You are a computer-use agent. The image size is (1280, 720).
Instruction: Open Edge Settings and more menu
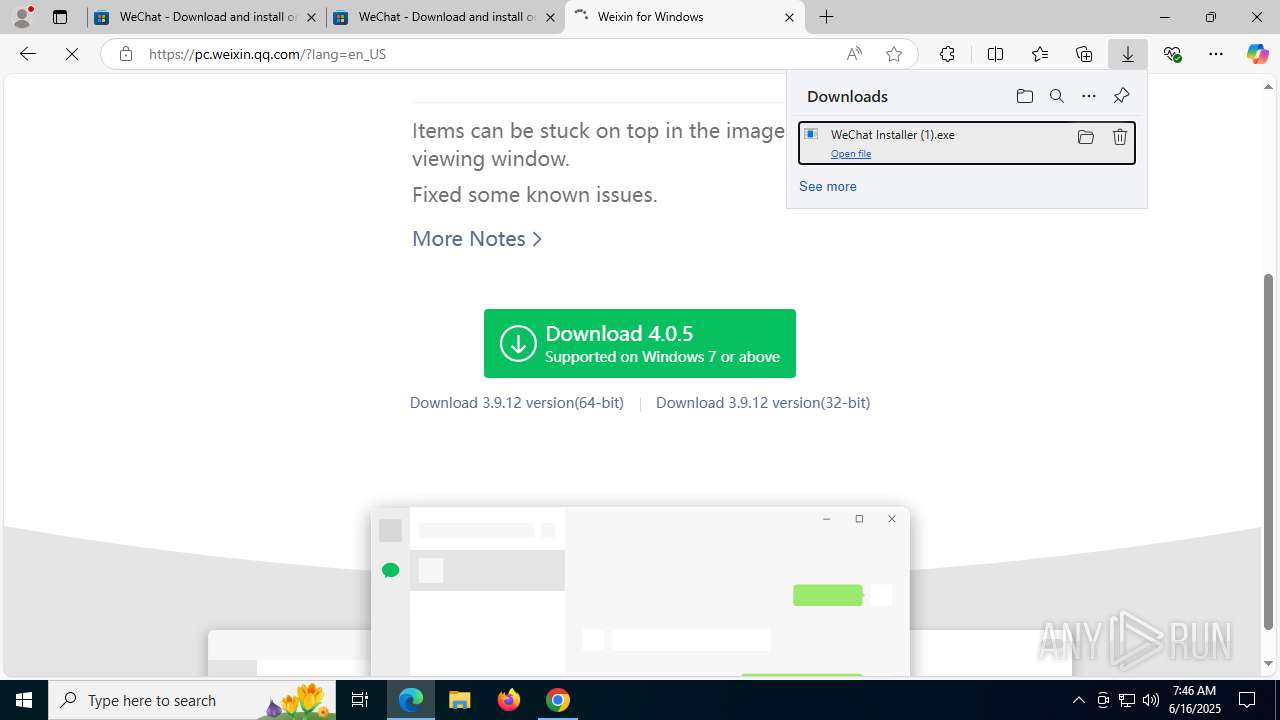tap(1216, 54)
